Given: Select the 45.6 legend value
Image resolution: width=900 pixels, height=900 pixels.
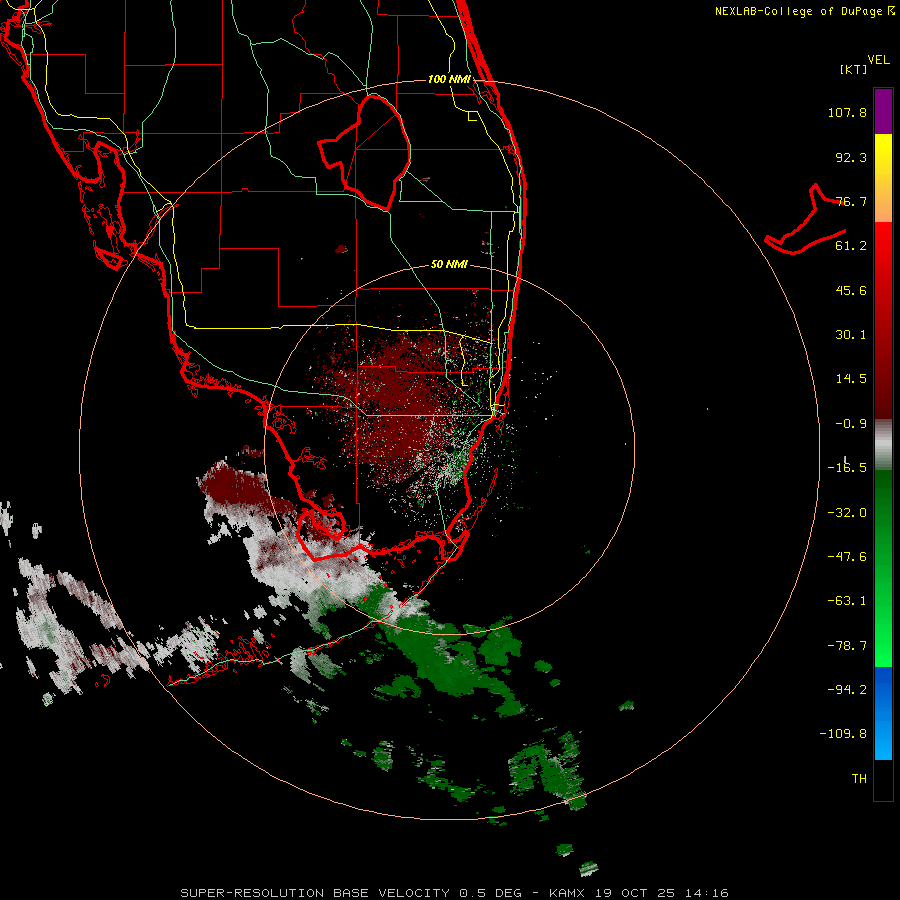Looking at the screenshot, I should (851, 290).
